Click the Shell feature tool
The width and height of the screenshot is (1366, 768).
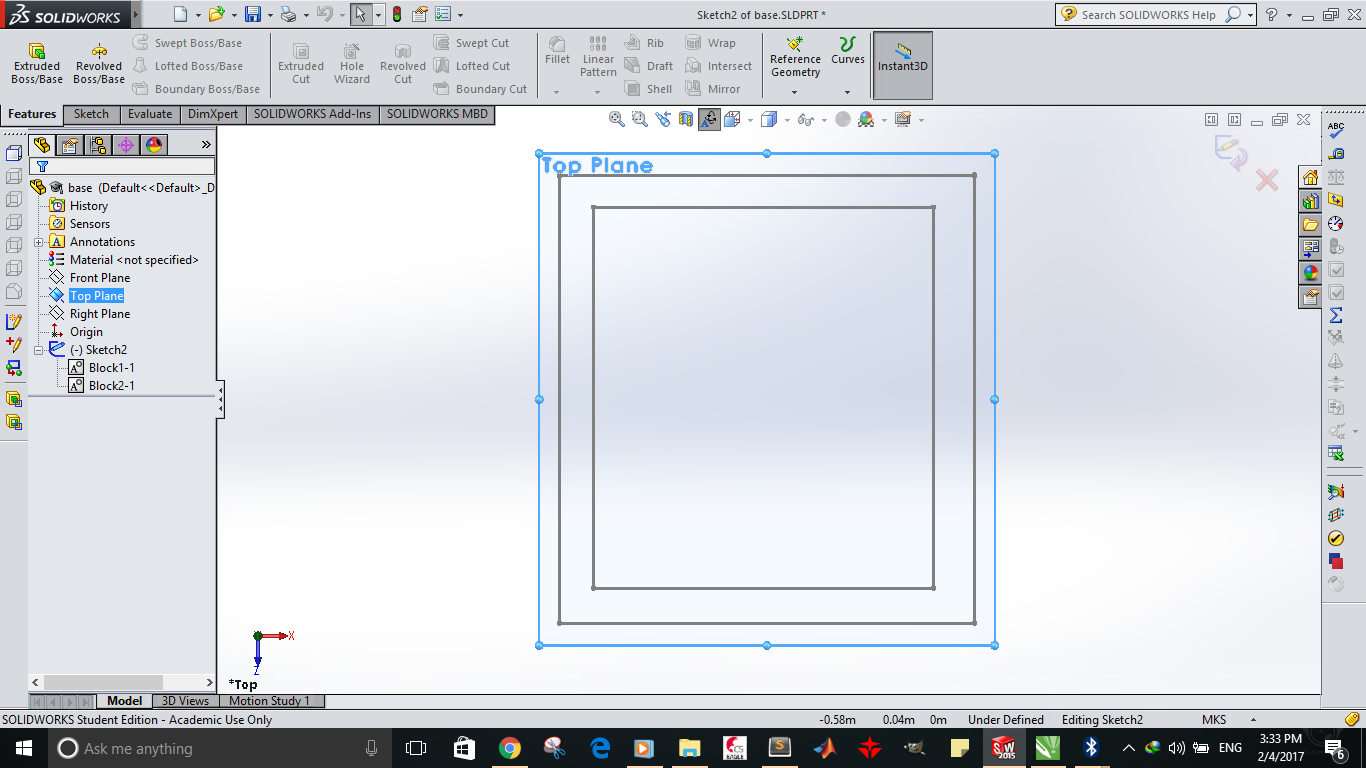[x=648, y=89]
